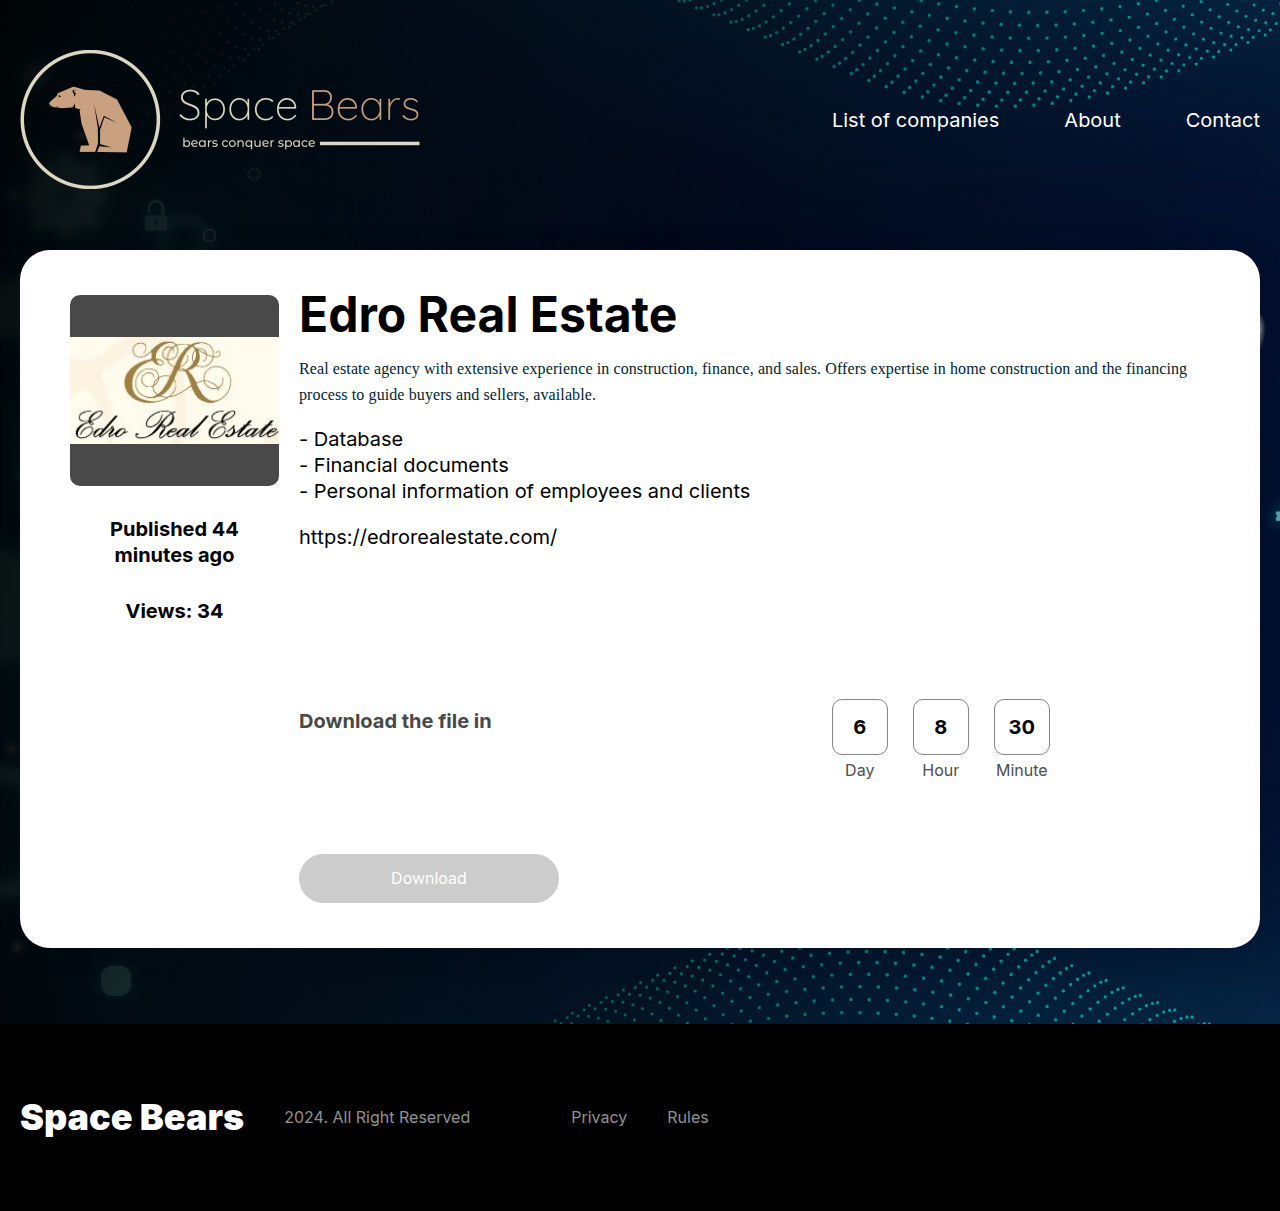The width and height of the screenshot is (1280, 1211).
Task: Click the Edro Real Estate heading
Action: pyautogui.click(x=488, y=315)
